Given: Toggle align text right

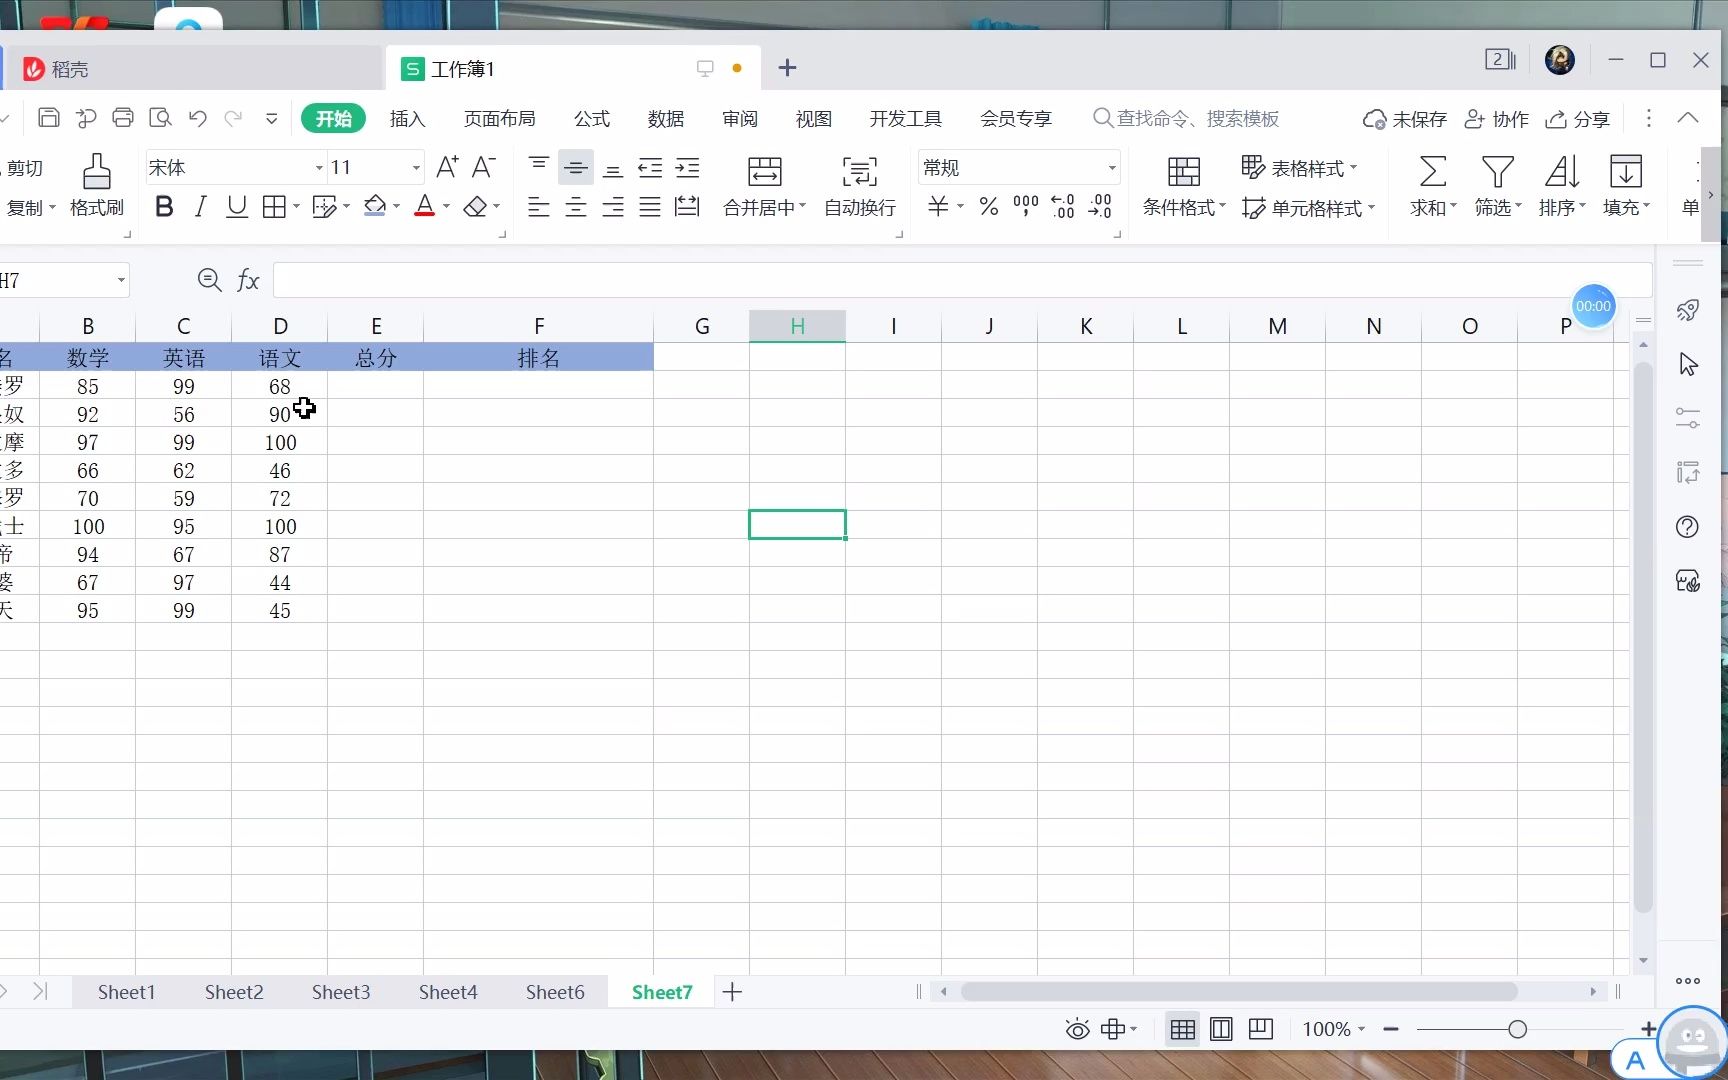Looking at the screenshot, I should pos(613,207).
